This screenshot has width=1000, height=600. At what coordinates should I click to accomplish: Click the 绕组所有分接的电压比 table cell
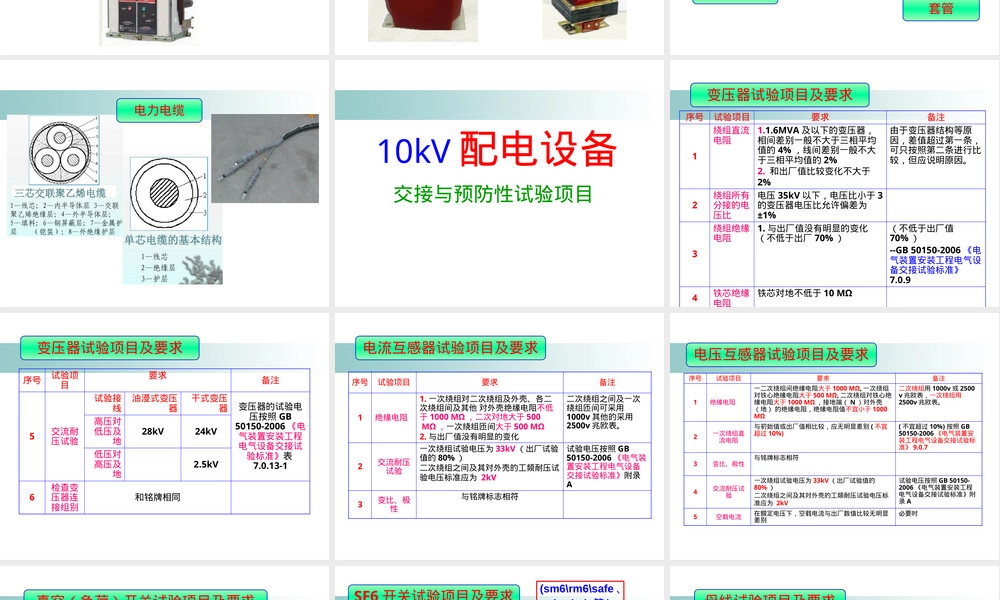point(732,205)
